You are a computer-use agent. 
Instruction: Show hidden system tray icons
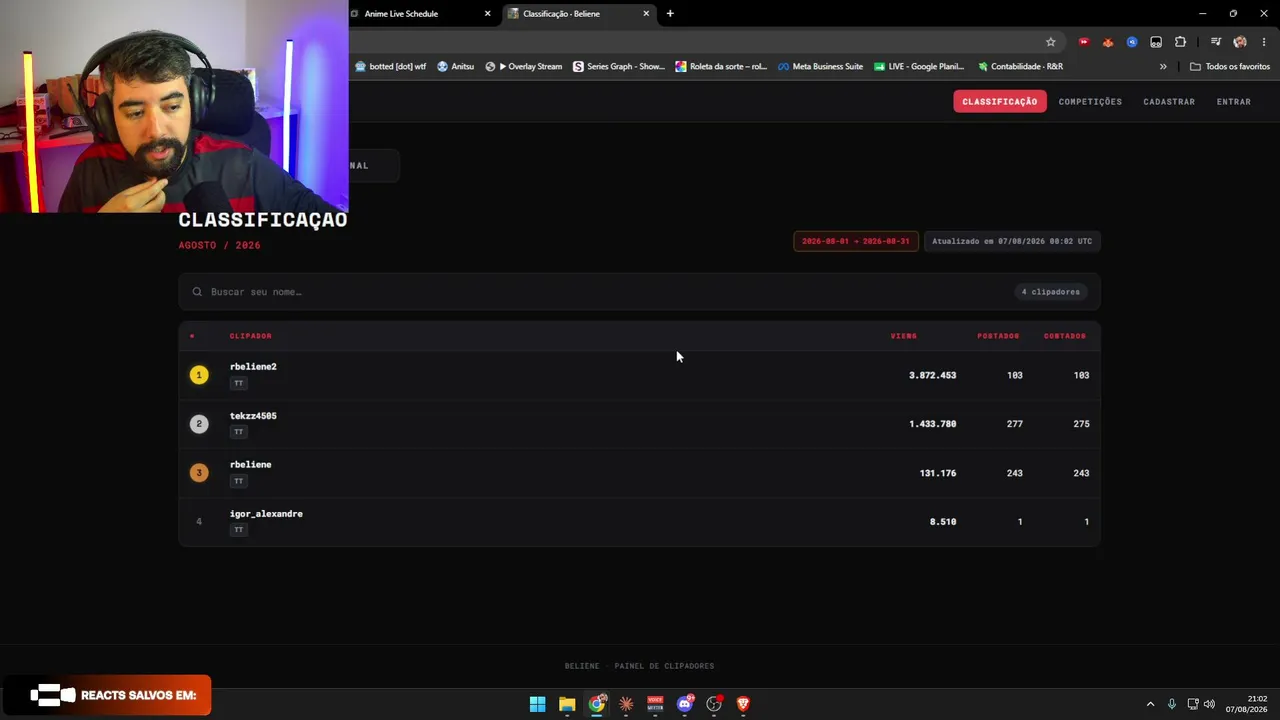point(1150,704)
